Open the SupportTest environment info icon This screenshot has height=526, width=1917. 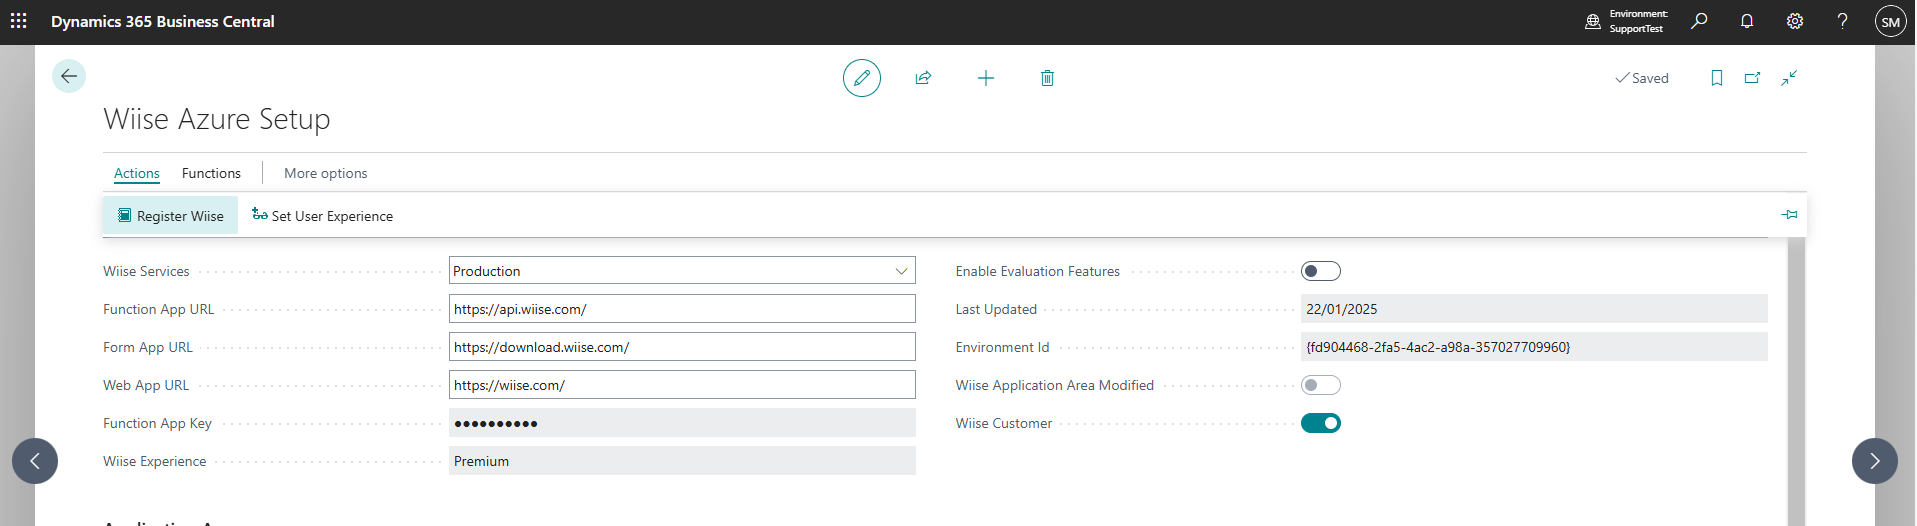[x=1593, y=21]
